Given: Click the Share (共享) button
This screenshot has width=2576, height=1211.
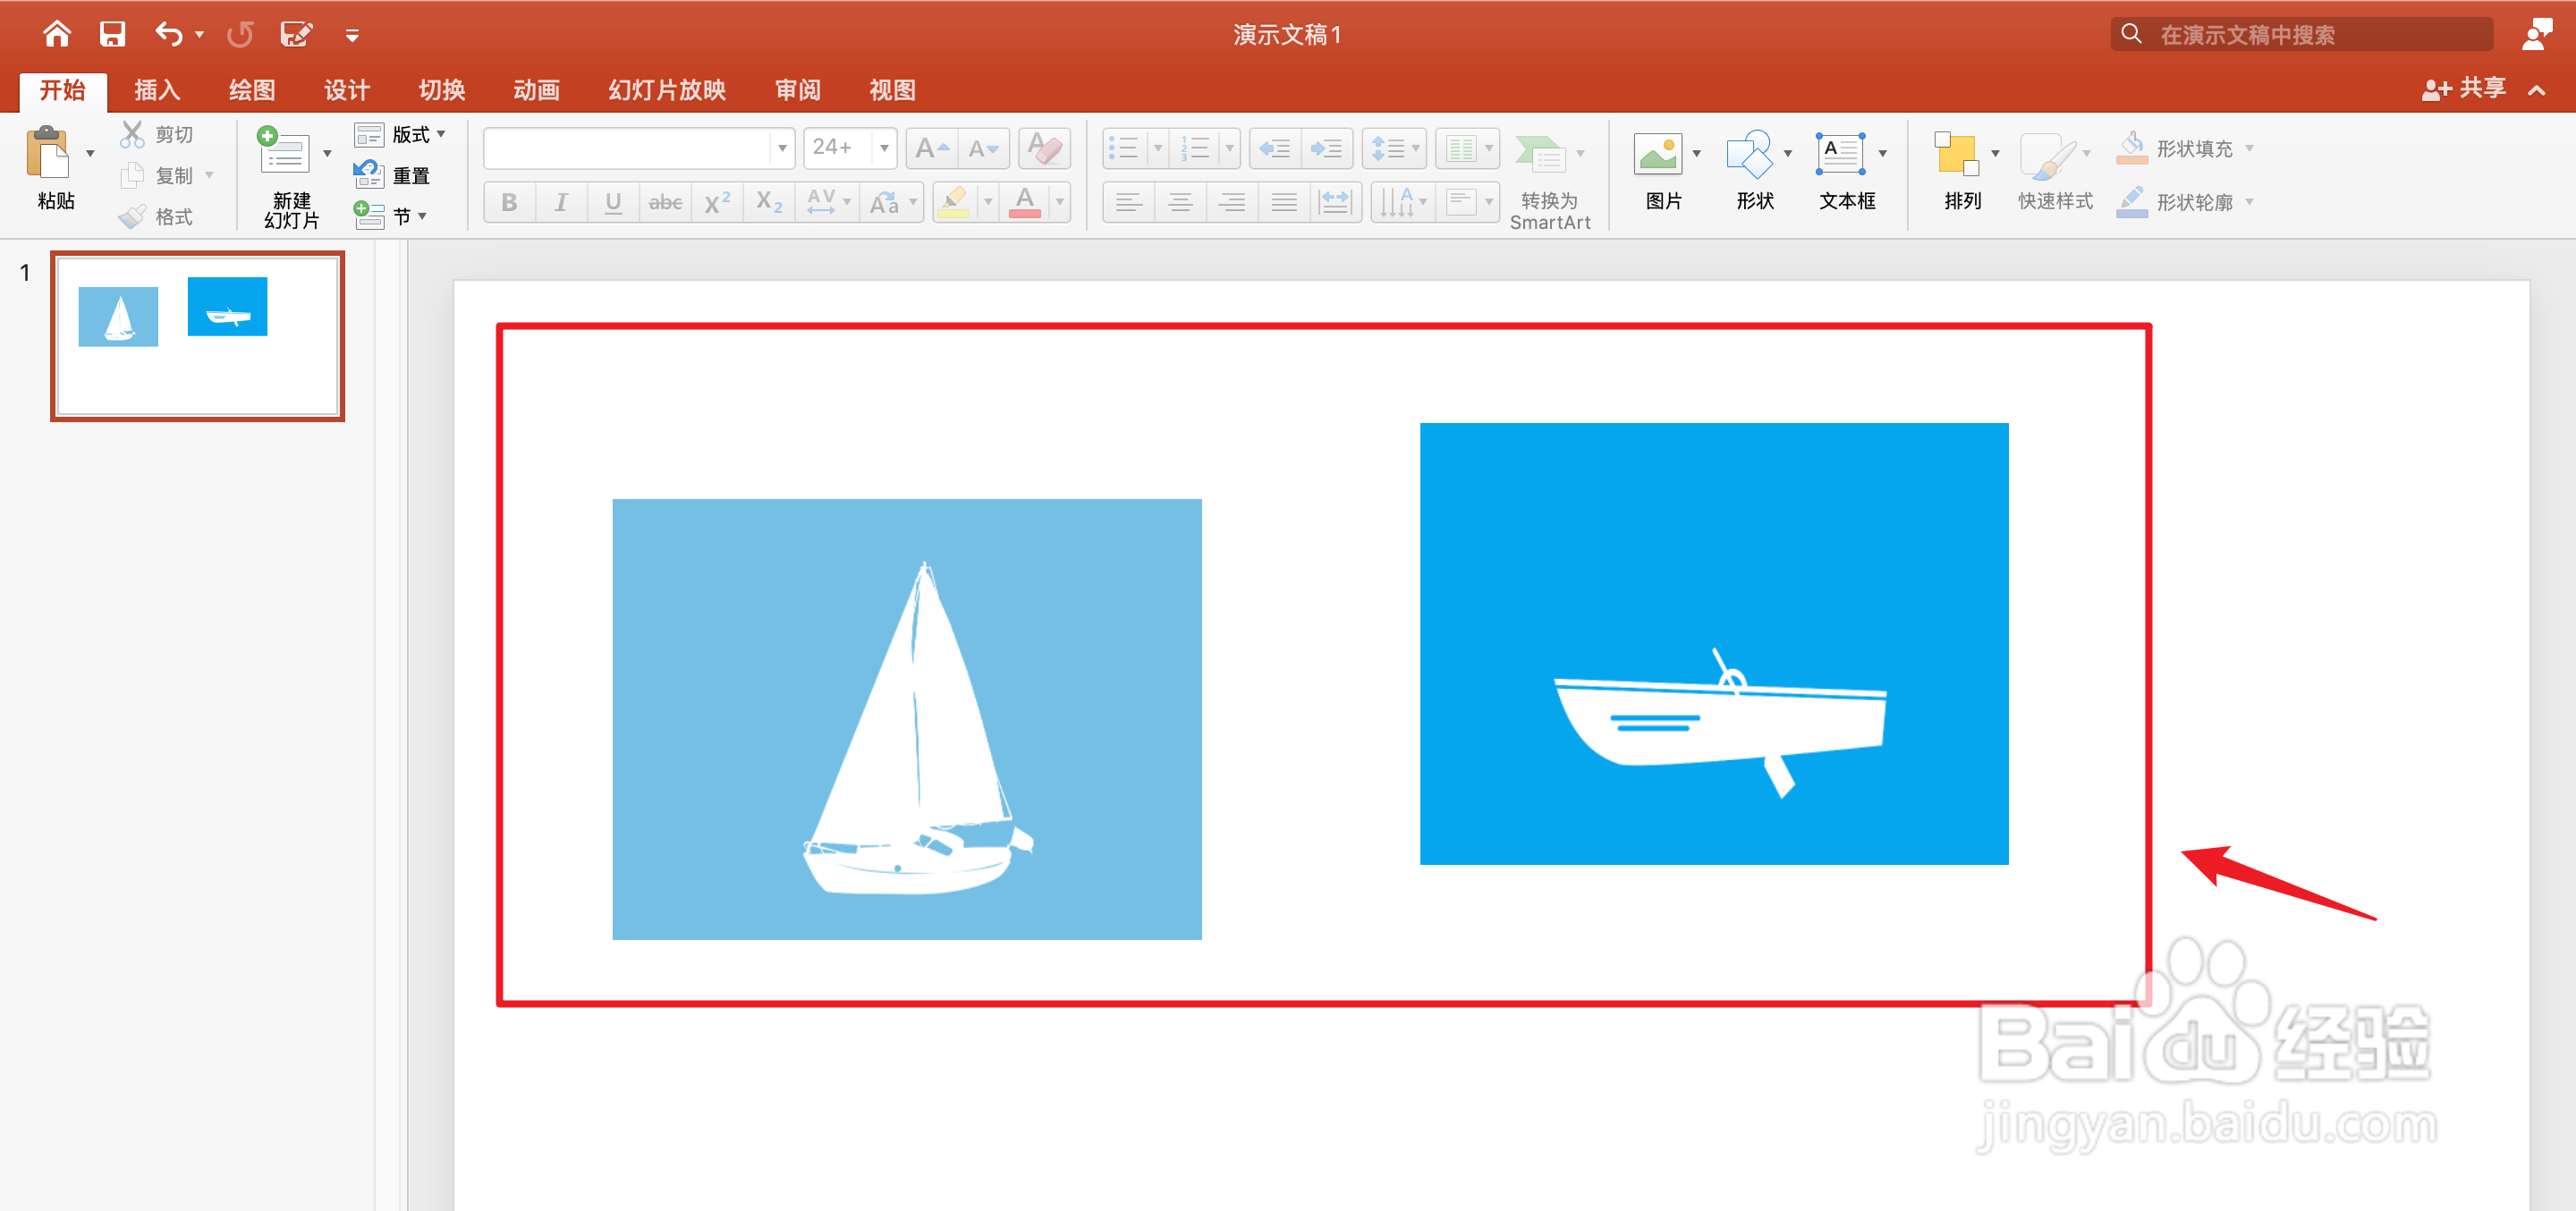Looking at the screenshot, I should 2464,89.
